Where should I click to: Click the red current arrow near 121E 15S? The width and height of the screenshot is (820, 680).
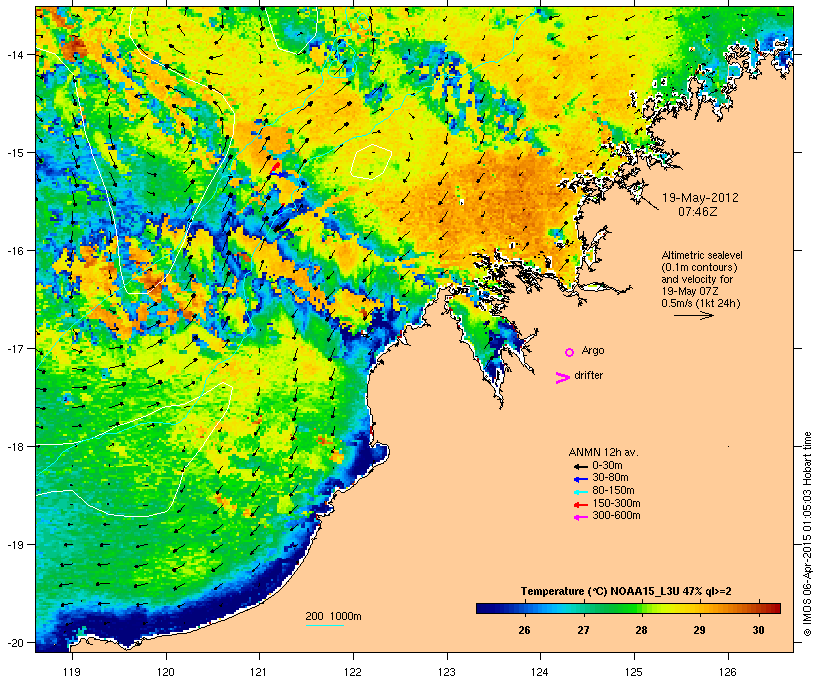(275, 167)
